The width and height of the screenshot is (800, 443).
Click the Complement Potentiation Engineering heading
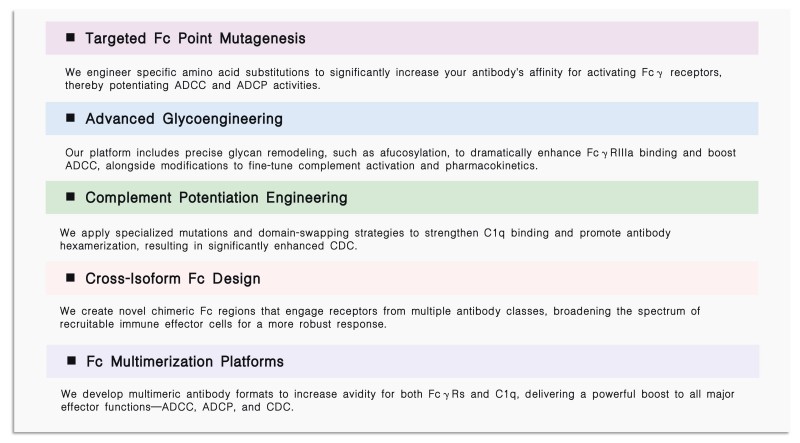216,198
